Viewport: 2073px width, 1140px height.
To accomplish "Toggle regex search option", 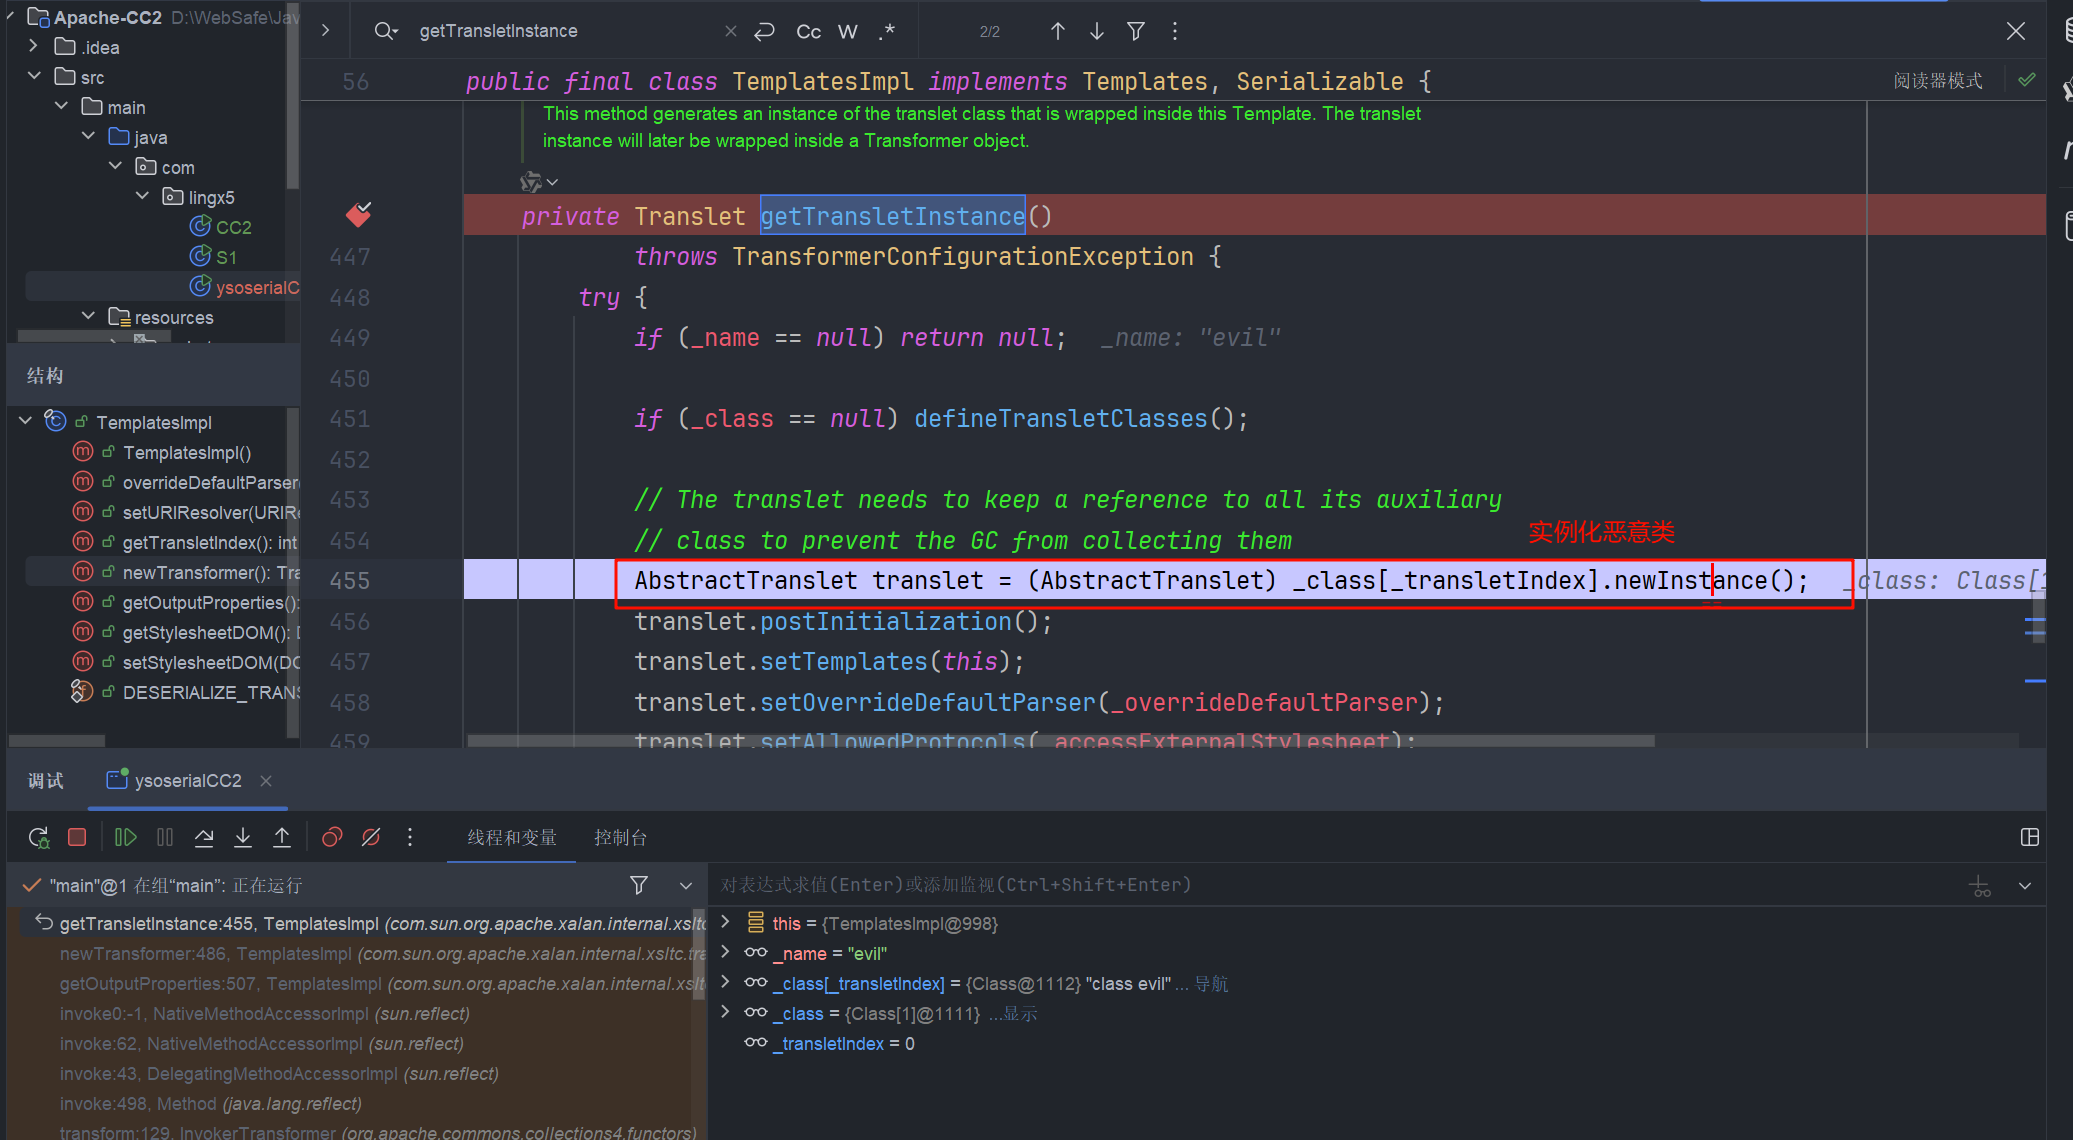I will click(887, 32).
